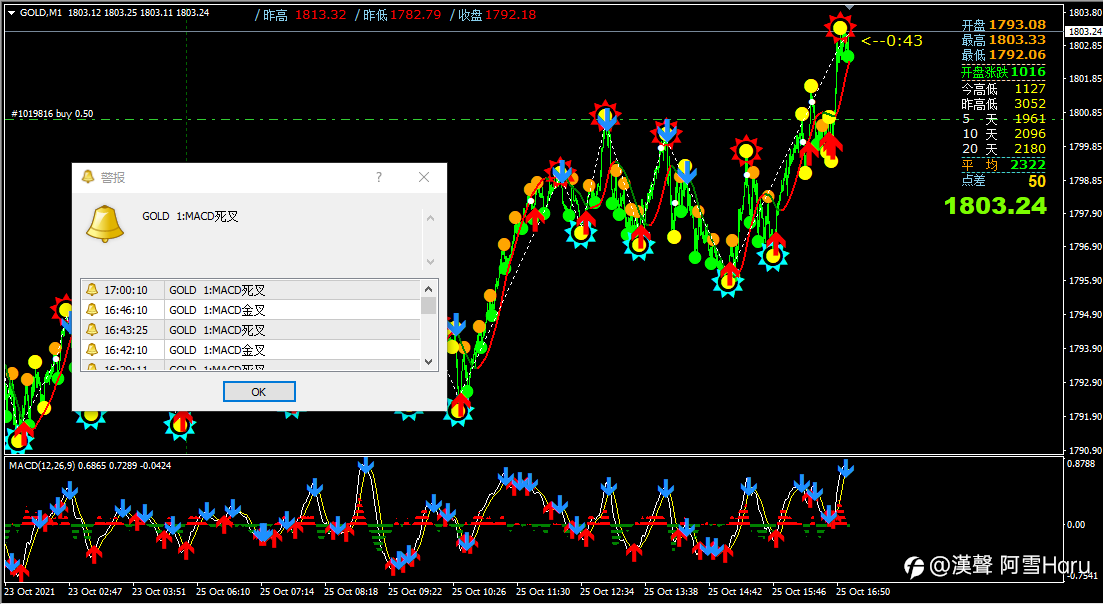Confirm the alert with the OK button

coord(259,392)
